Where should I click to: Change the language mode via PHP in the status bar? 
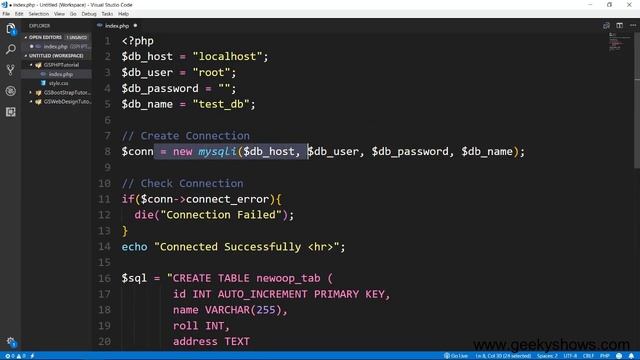coord(604,356)
